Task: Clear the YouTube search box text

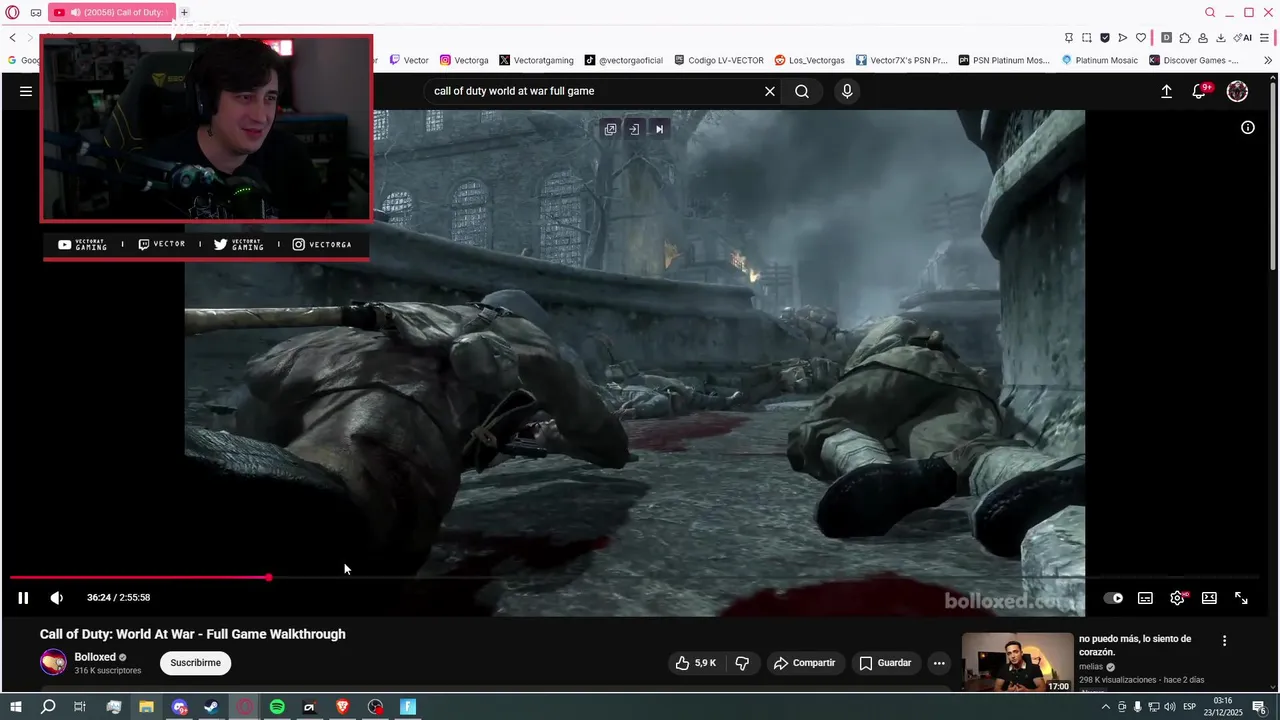Action: pyautogui.click(x=770, y=91)
